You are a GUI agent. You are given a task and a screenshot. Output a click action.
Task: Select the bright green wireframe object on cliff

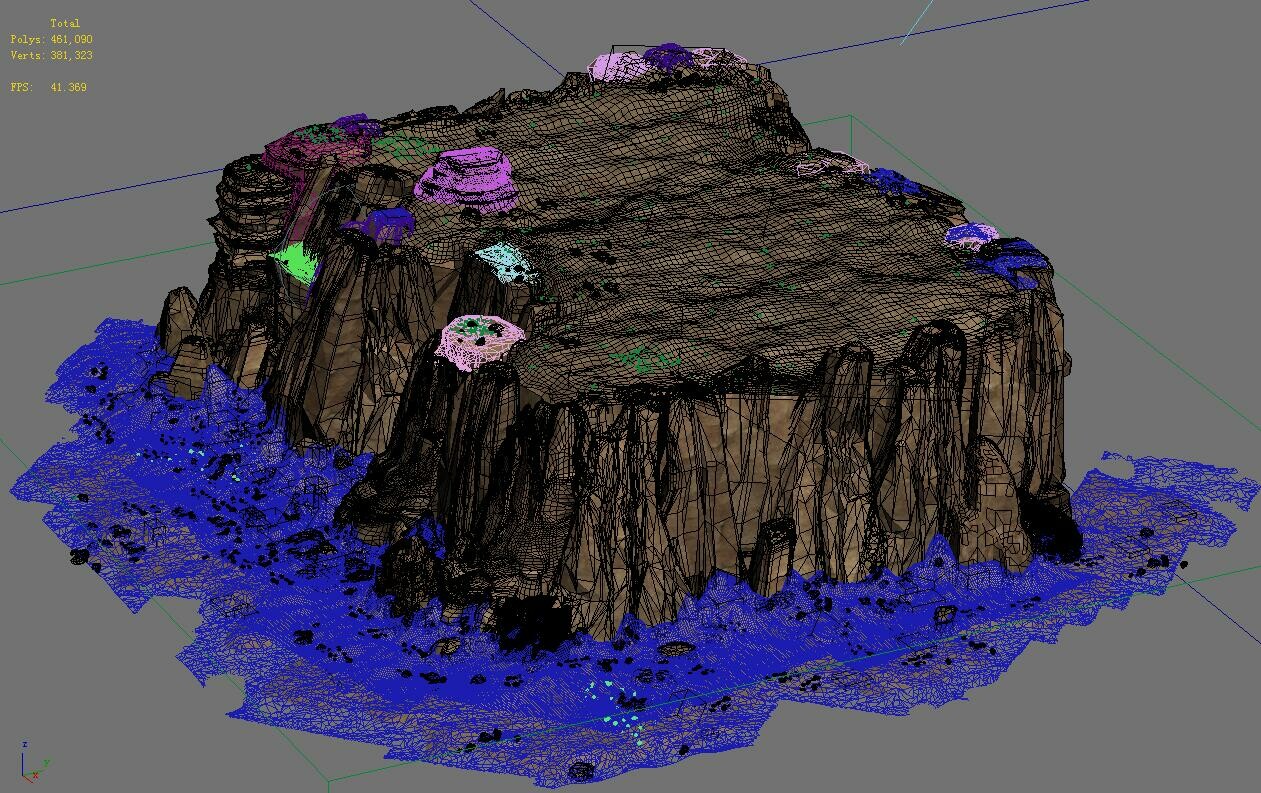(x=296, y=264)
